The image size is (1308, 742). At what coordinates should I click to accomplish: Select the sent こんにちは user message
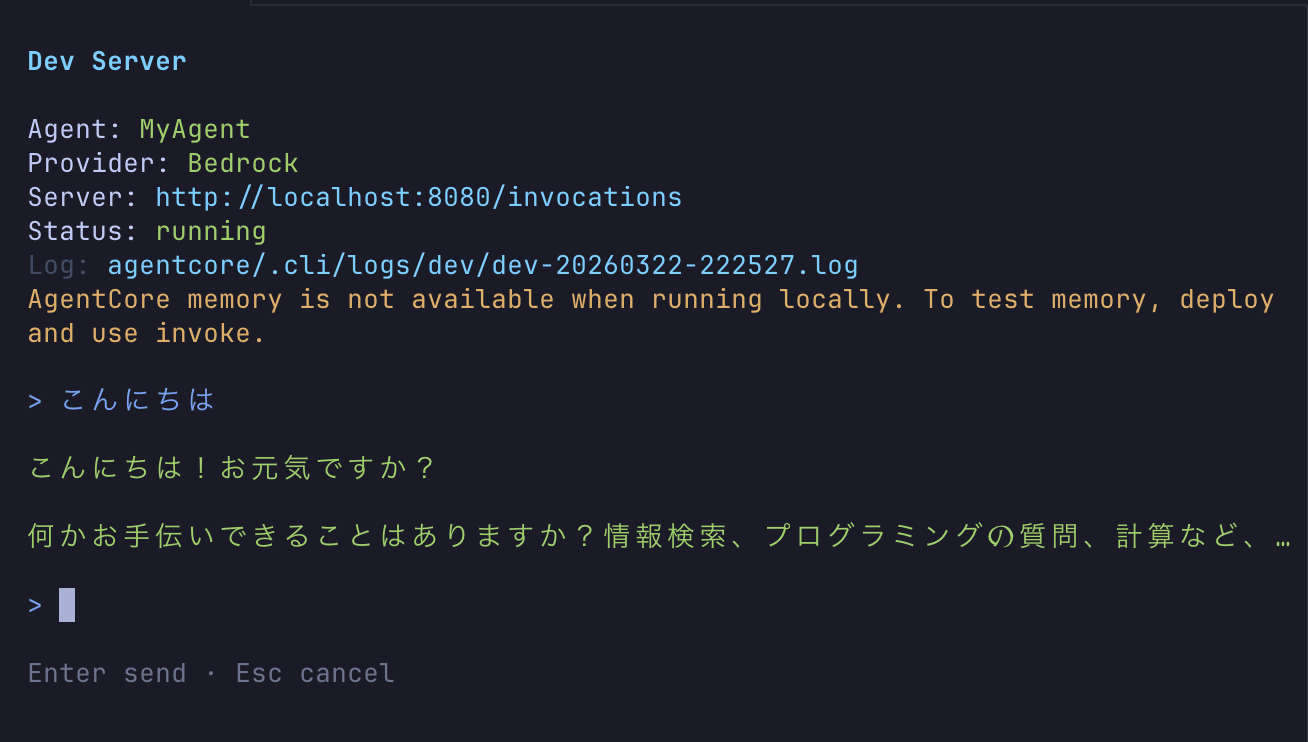point(138,401)
